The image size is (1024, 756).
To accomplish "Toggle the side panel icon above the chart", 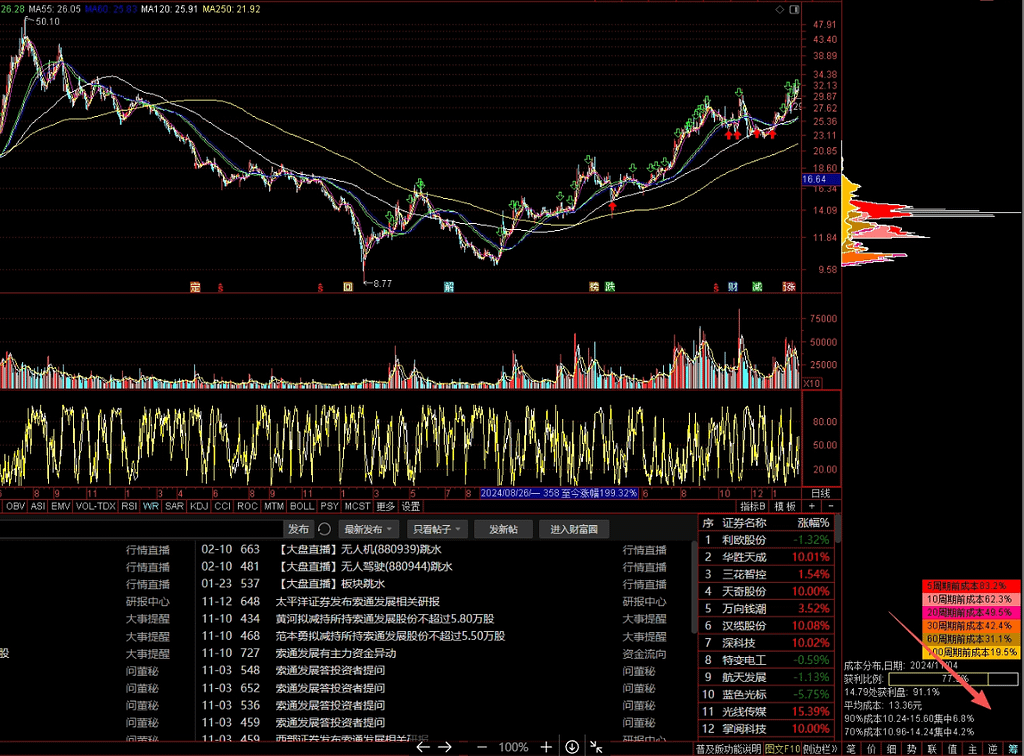I will (795, 8).
